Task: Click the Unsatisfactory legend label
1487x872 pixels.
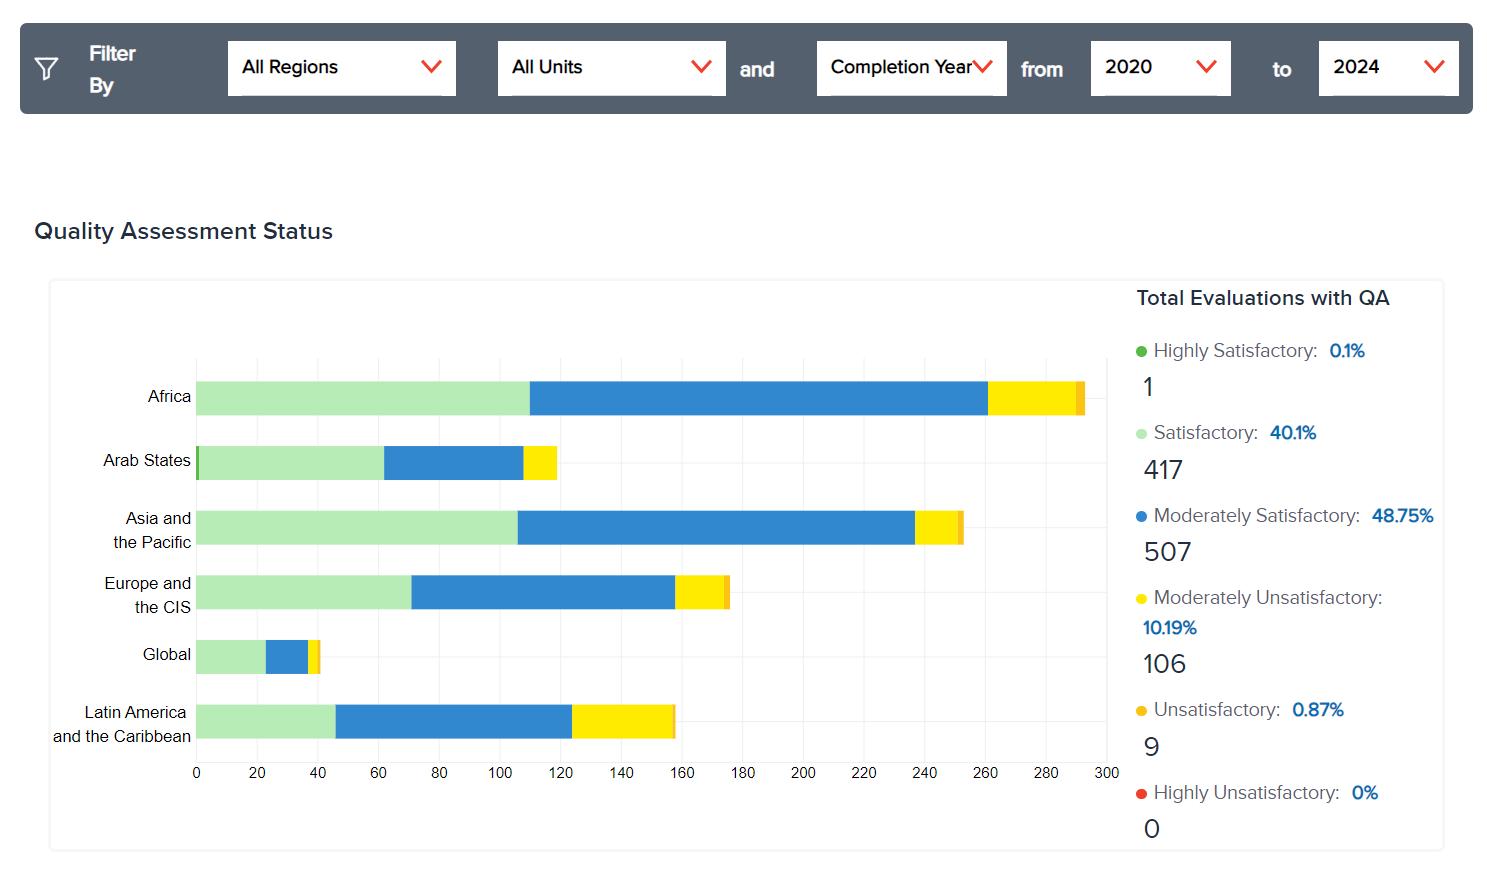Action: pyautogui.click(x=1217, y=710)
